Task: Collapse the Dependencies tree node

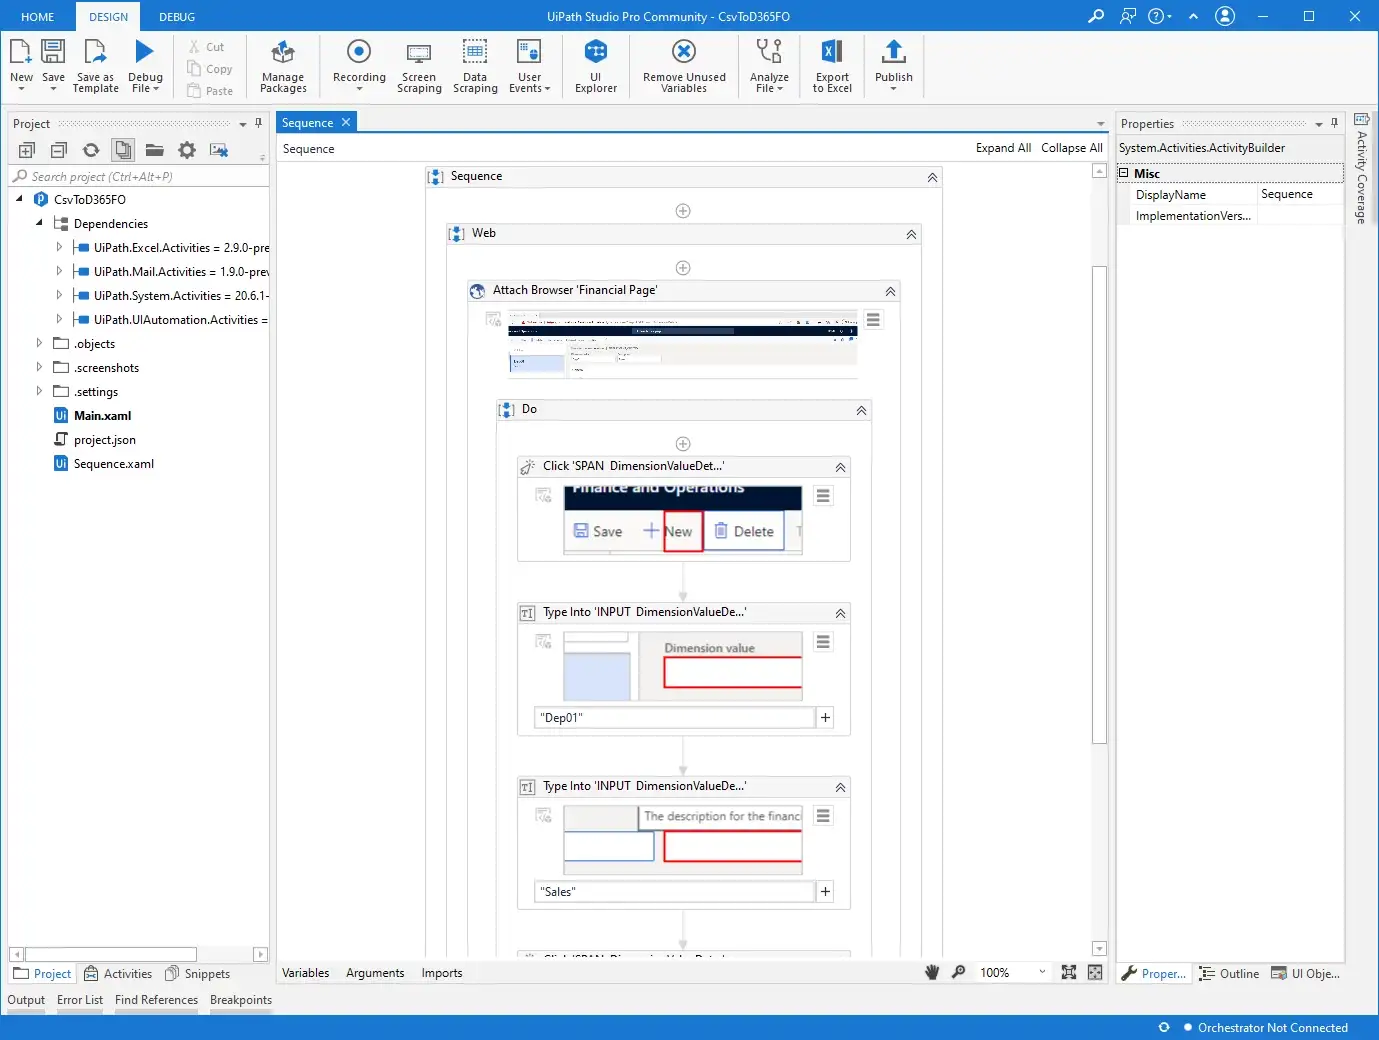Action: (x=39, y=223)
